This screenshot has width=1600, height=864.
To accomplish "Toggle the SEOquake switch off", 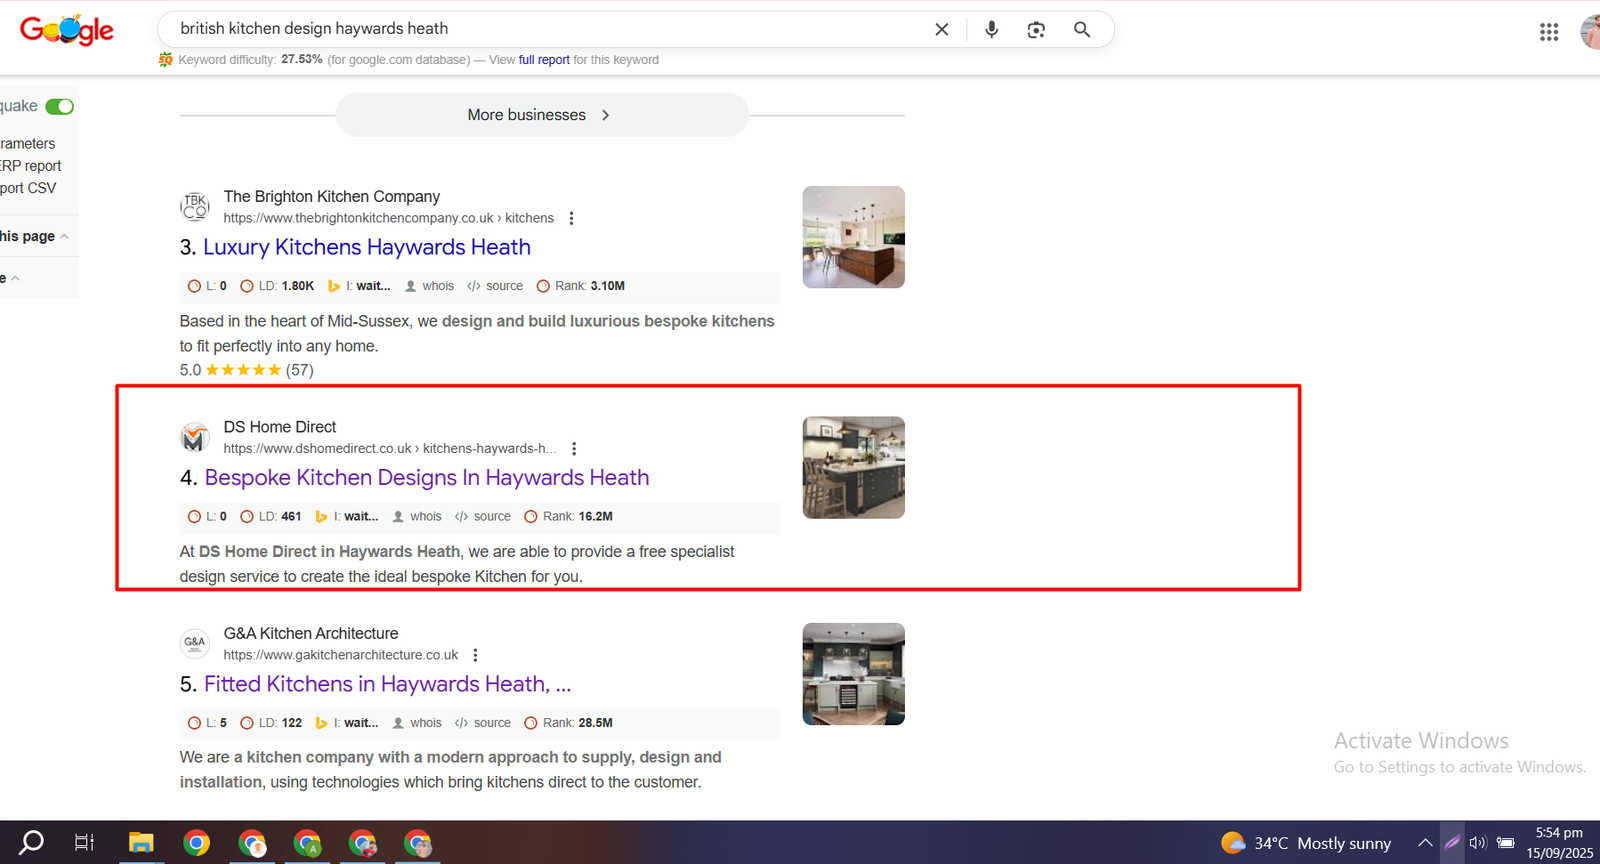I will pyautogui.click(x=60, y=107).
